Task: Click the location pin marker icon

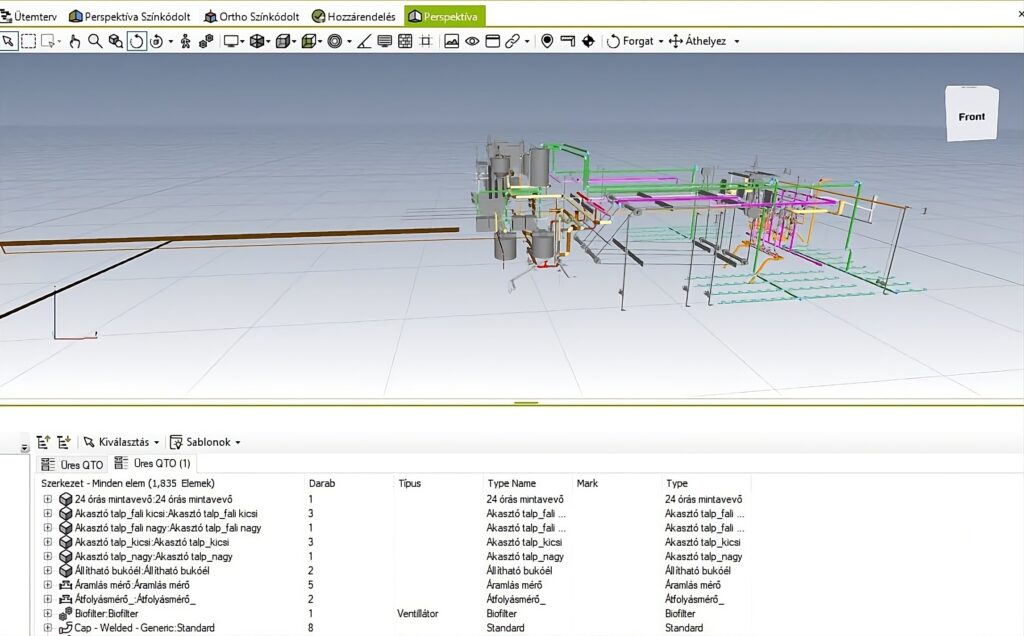Action: [547, 41]
